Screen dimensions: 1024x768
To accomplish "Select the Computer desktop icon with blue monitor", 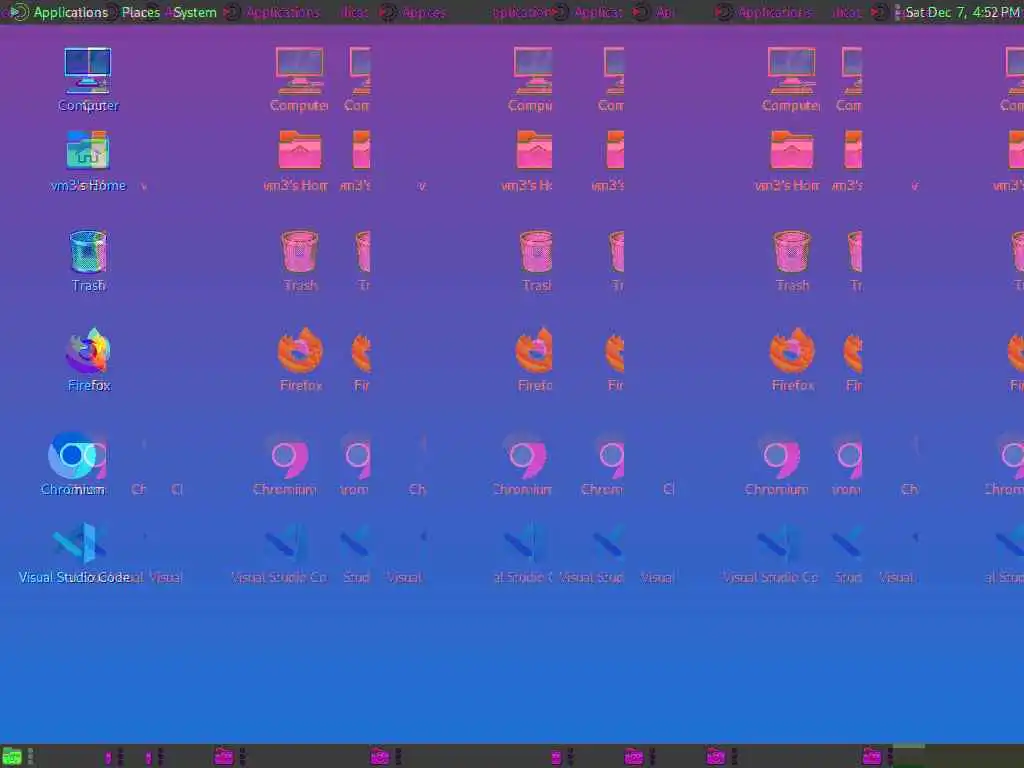I will tap(88, 71).
